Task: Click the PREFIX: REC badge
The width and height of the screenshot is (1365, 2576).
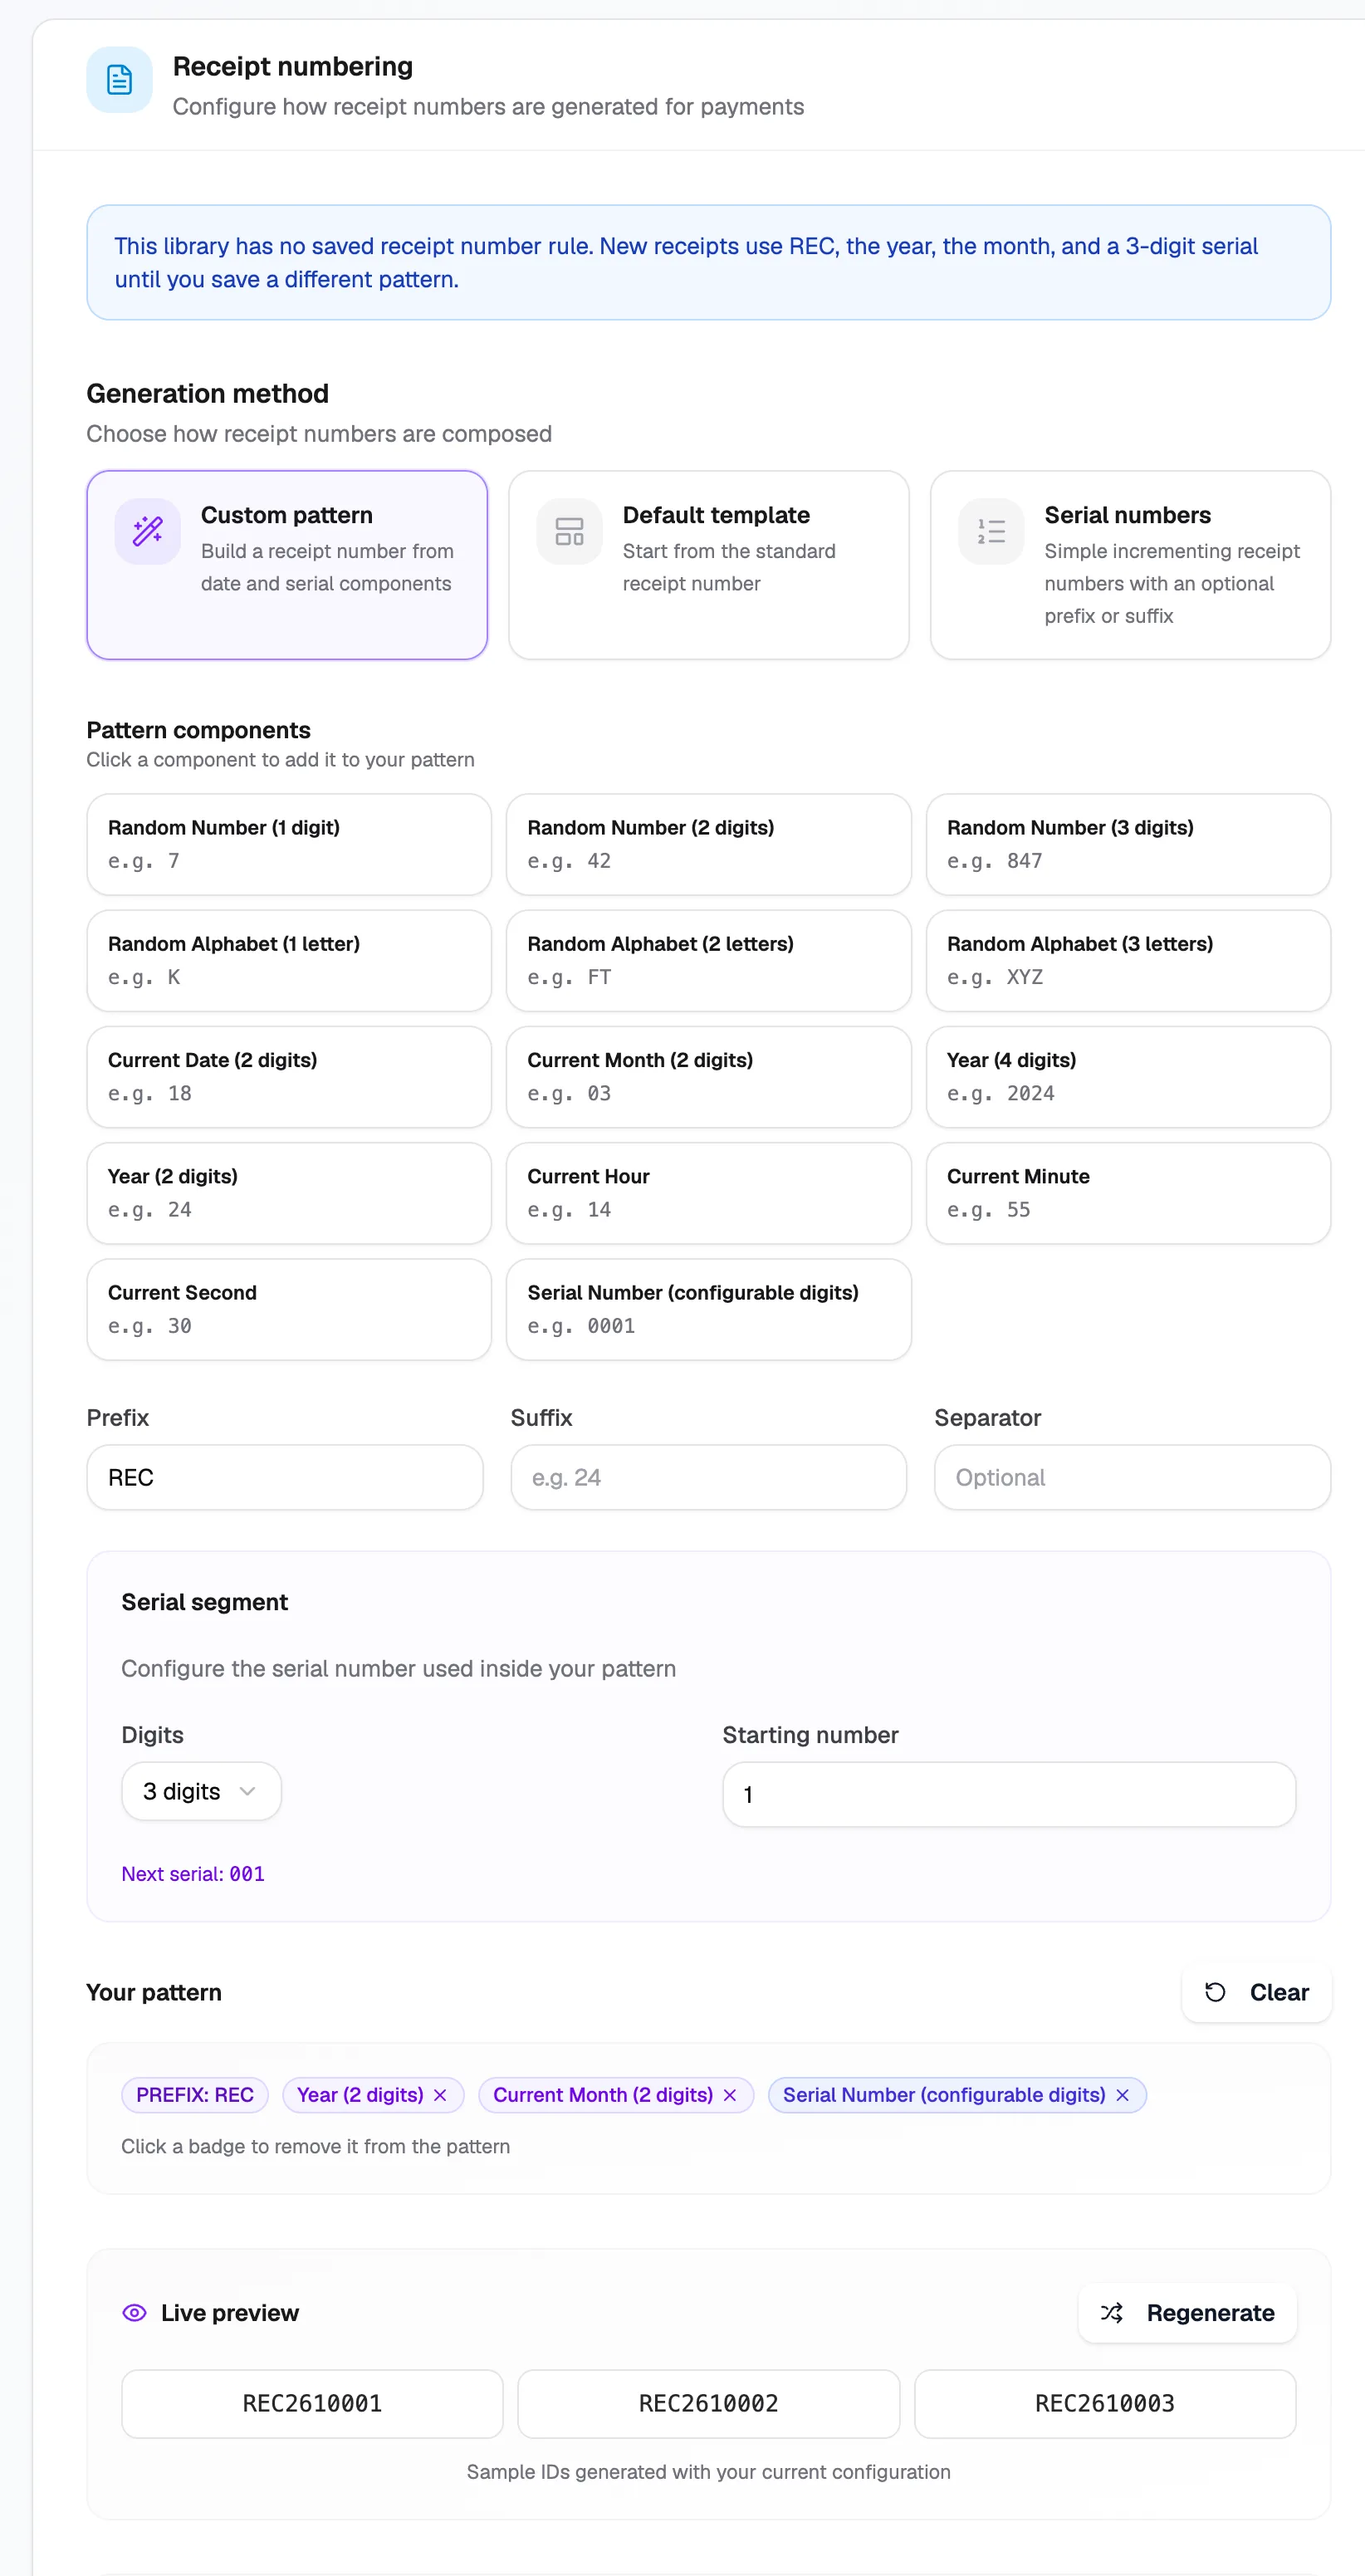Action: (195, 2095)
